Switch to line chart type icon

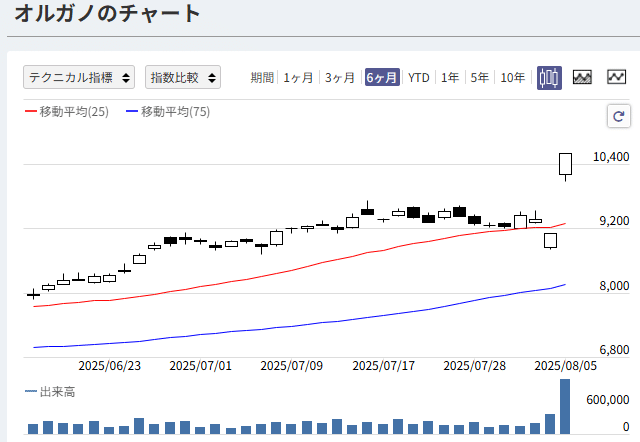[616, 77]
